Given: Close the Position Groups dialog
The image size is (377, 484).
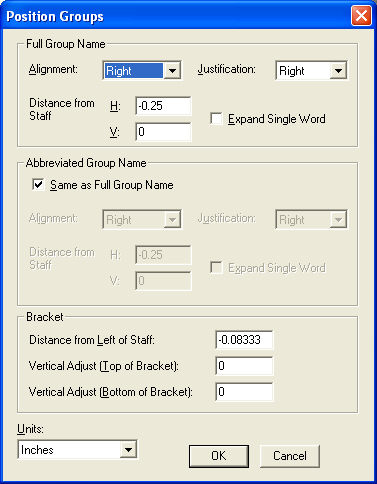Looking at the screenshot, I should (361, 16).
